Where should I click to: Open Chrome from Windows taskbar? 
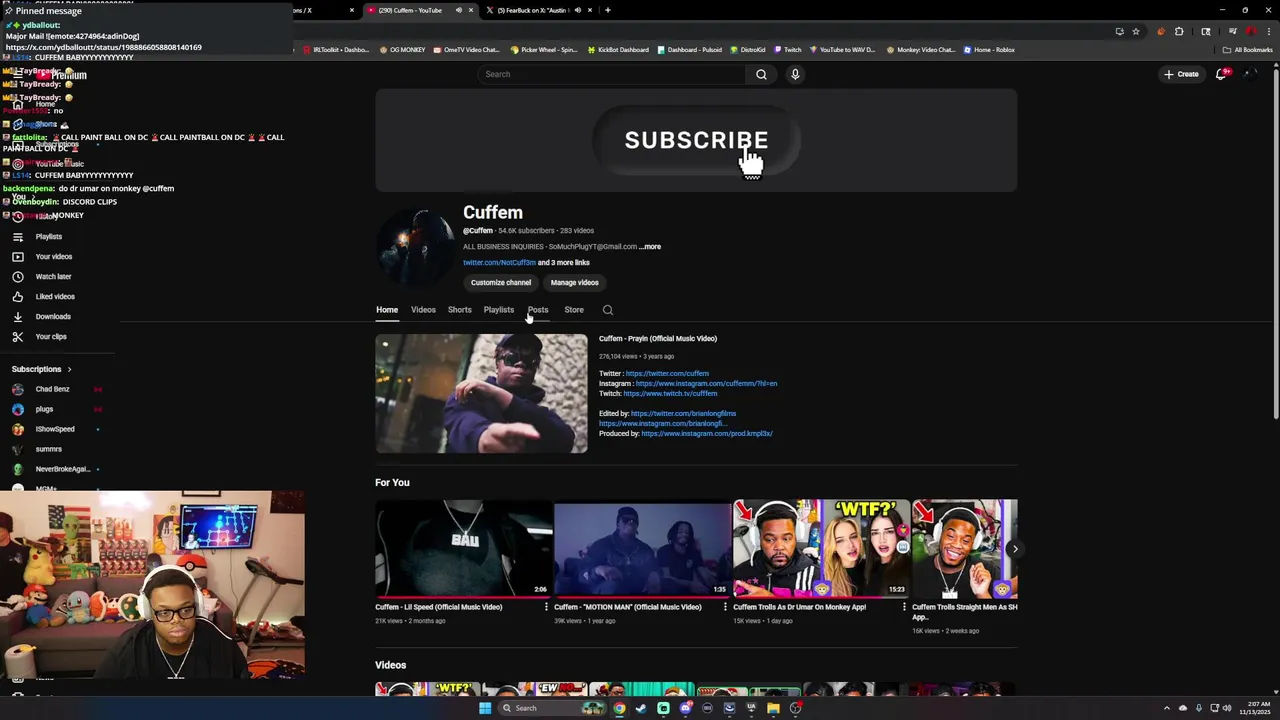[x=619, y=708]
